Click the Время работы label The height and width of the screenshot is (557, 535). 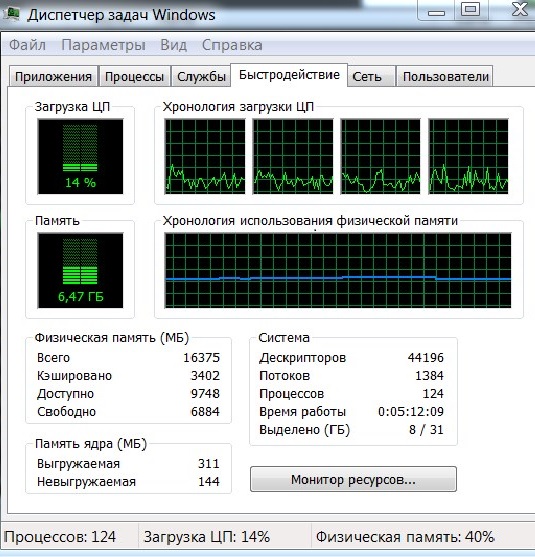(x=302, y=412)
